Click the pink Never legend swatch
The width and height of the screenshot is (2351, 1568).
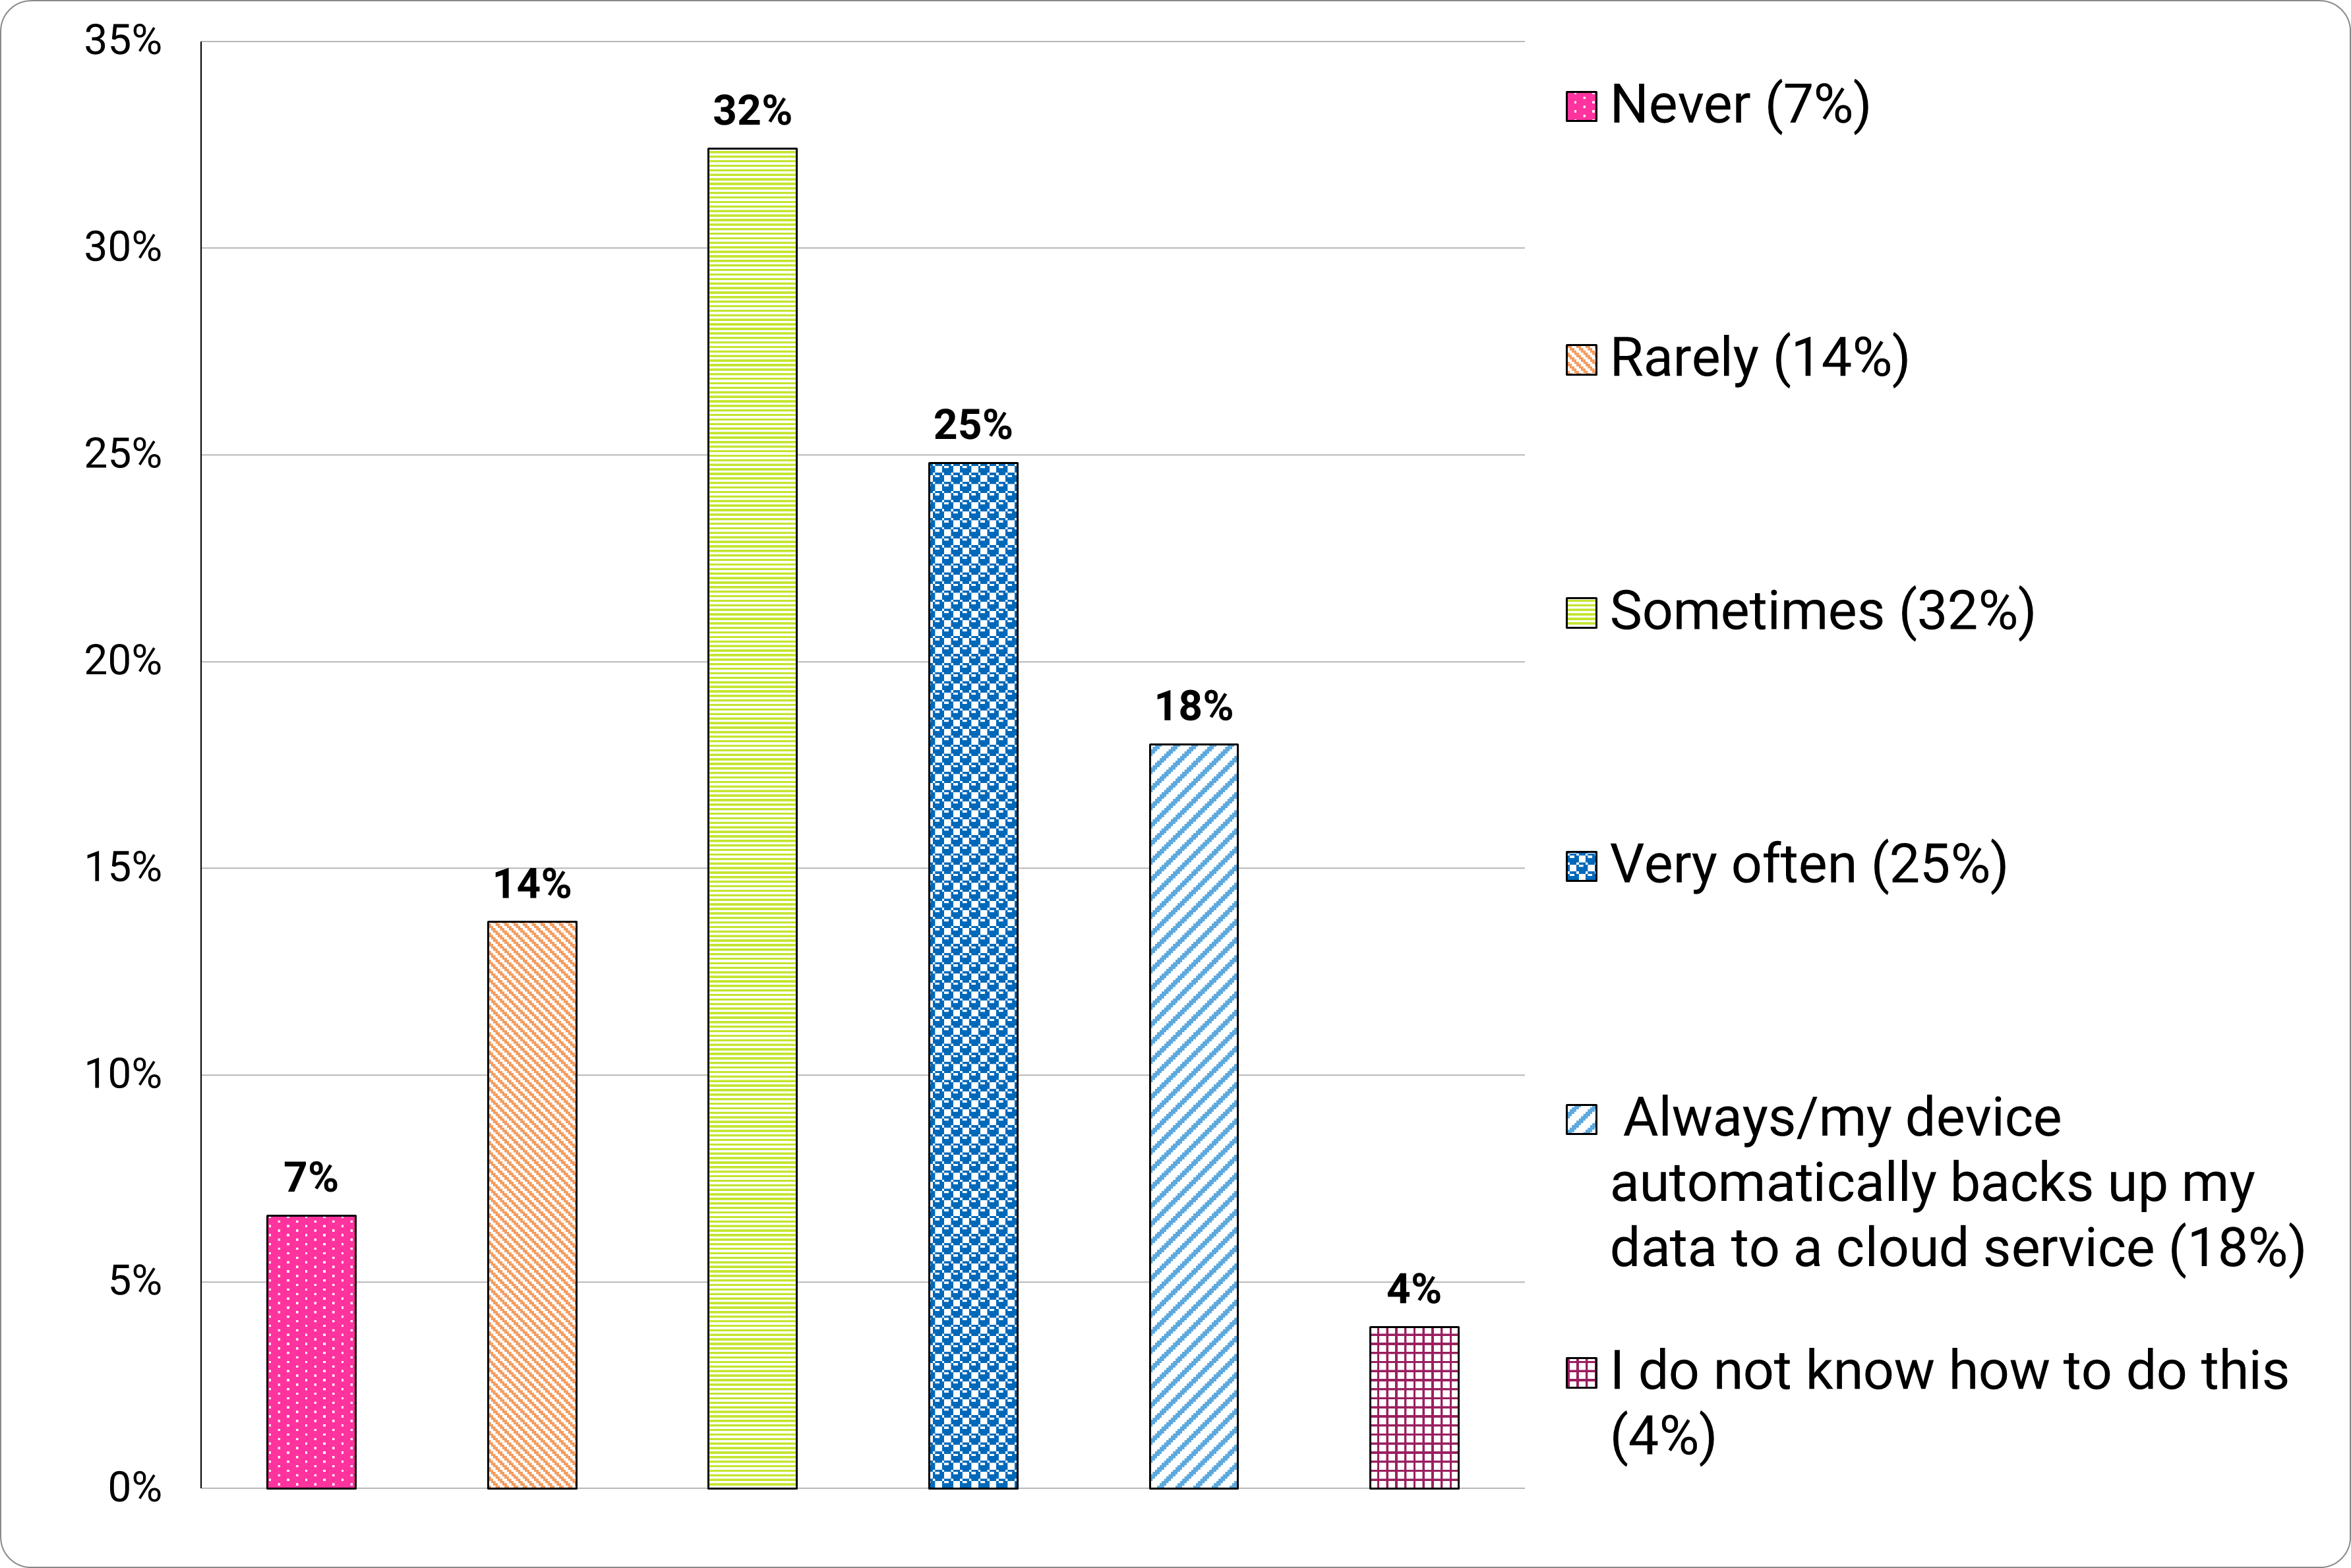tap(1581, 107)
